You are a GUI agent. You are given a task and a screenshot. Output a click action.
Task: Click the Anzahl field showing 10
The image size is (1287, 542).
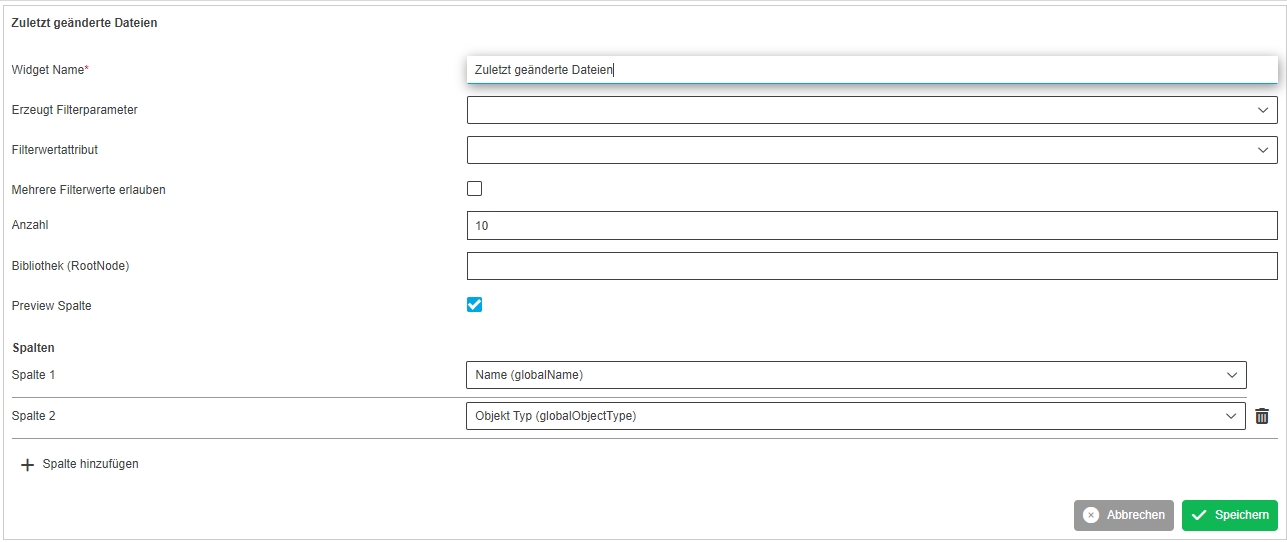click(871, 226)
